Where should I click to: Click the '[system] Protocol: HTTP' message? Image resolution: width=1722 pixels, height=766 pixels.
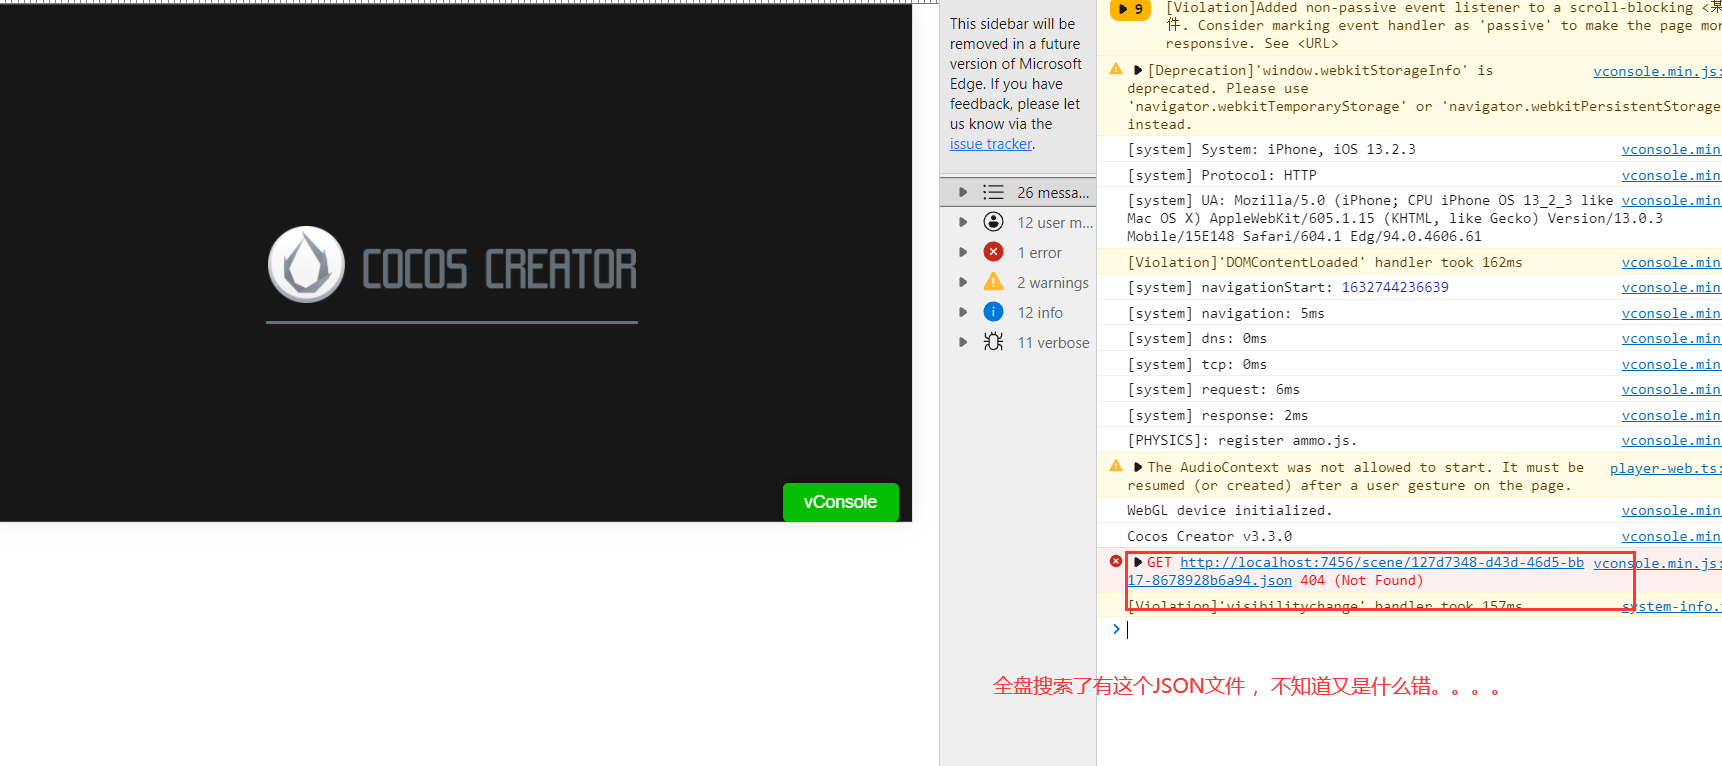1222,175
